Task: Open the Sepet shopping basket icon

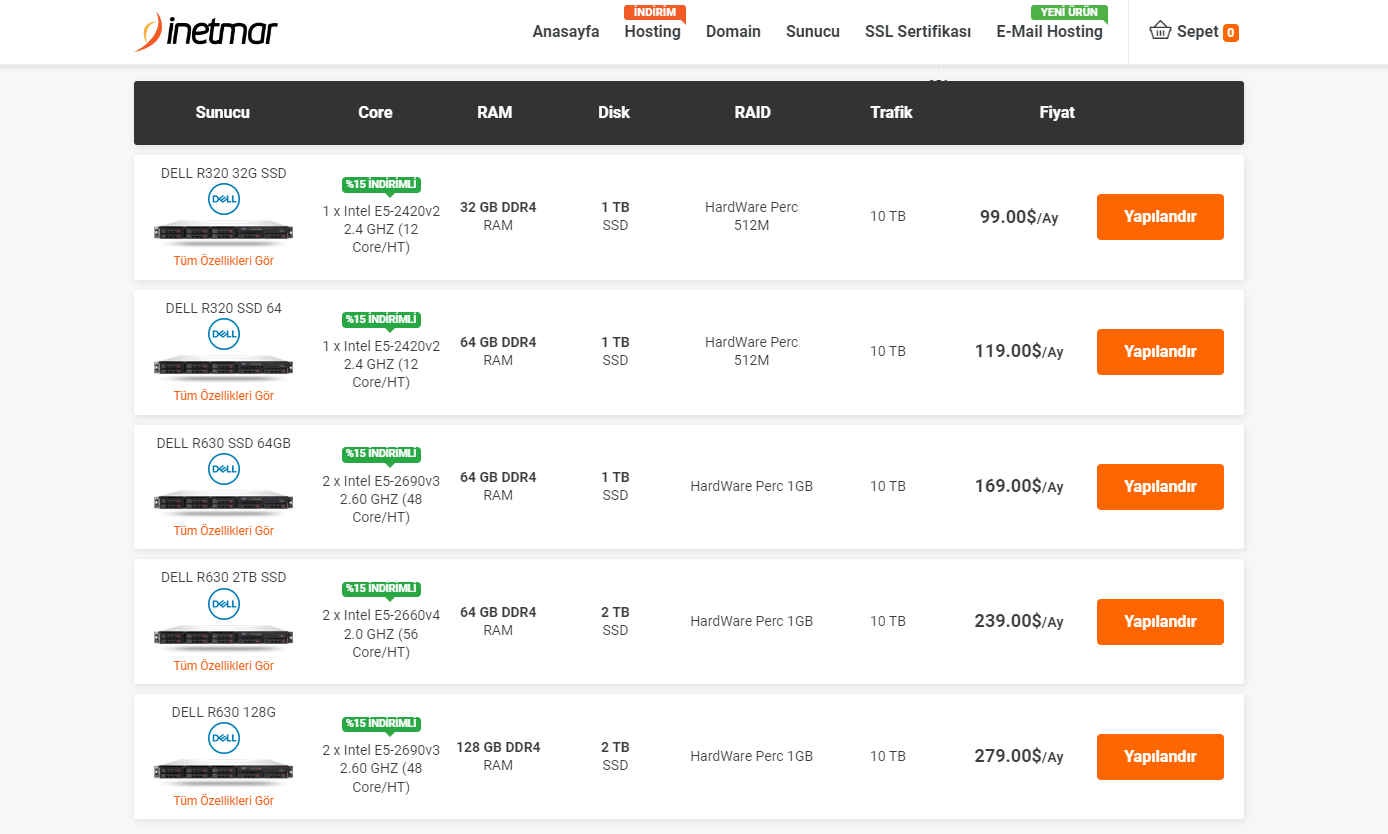Action: click(x=1160, y=31)
